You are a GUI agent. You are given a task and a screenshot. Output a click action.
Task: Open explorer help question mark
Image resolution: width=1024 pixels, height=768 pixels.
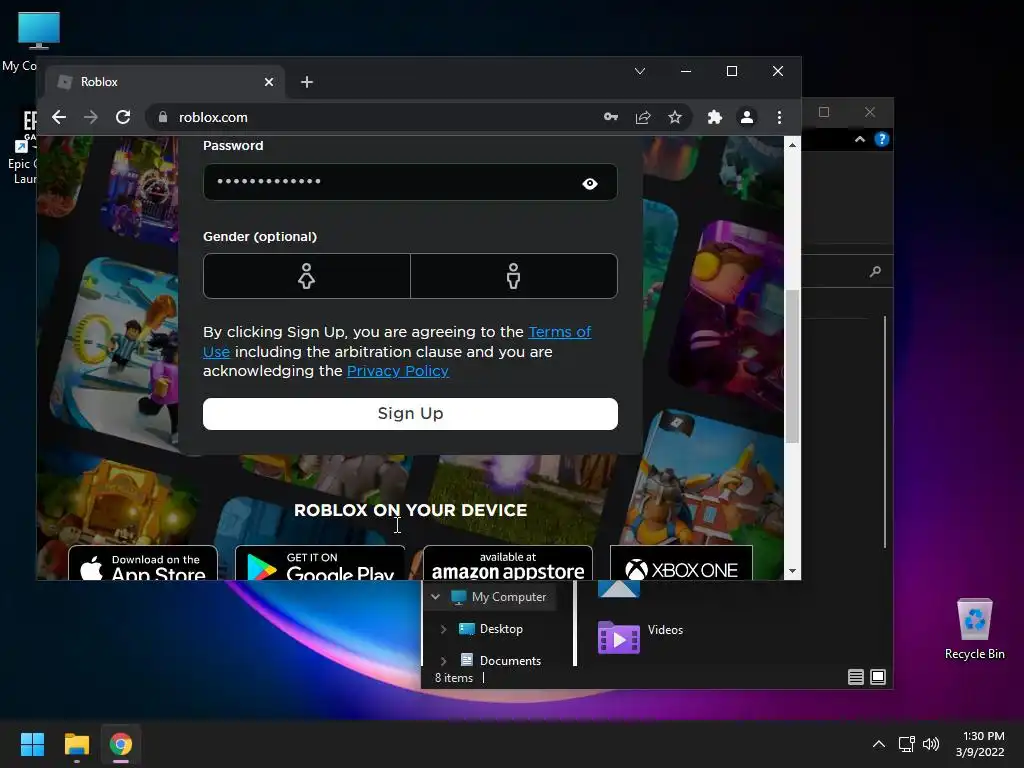pyautogui.click(x=882, y=139)
